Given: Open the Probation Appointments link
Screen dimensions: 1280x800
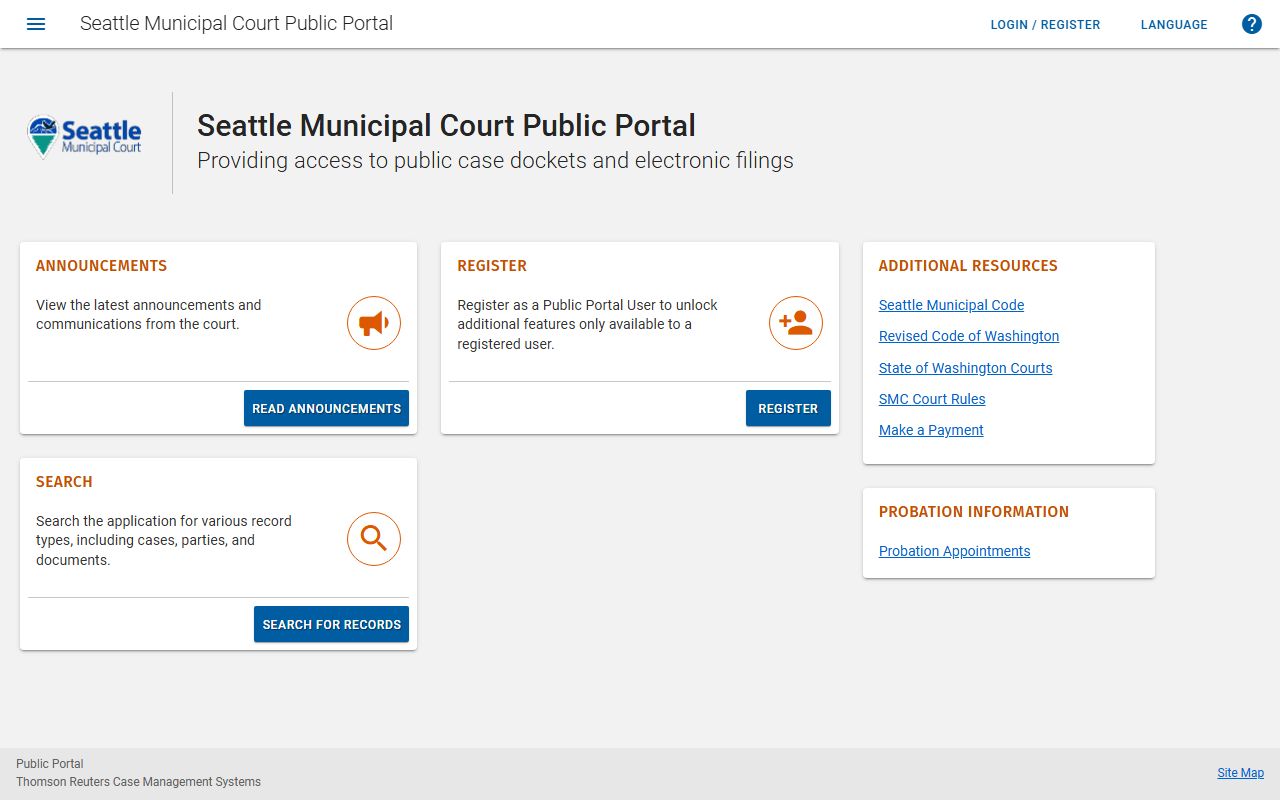Looking at the screenshot, I should click(x=954, y=551).
